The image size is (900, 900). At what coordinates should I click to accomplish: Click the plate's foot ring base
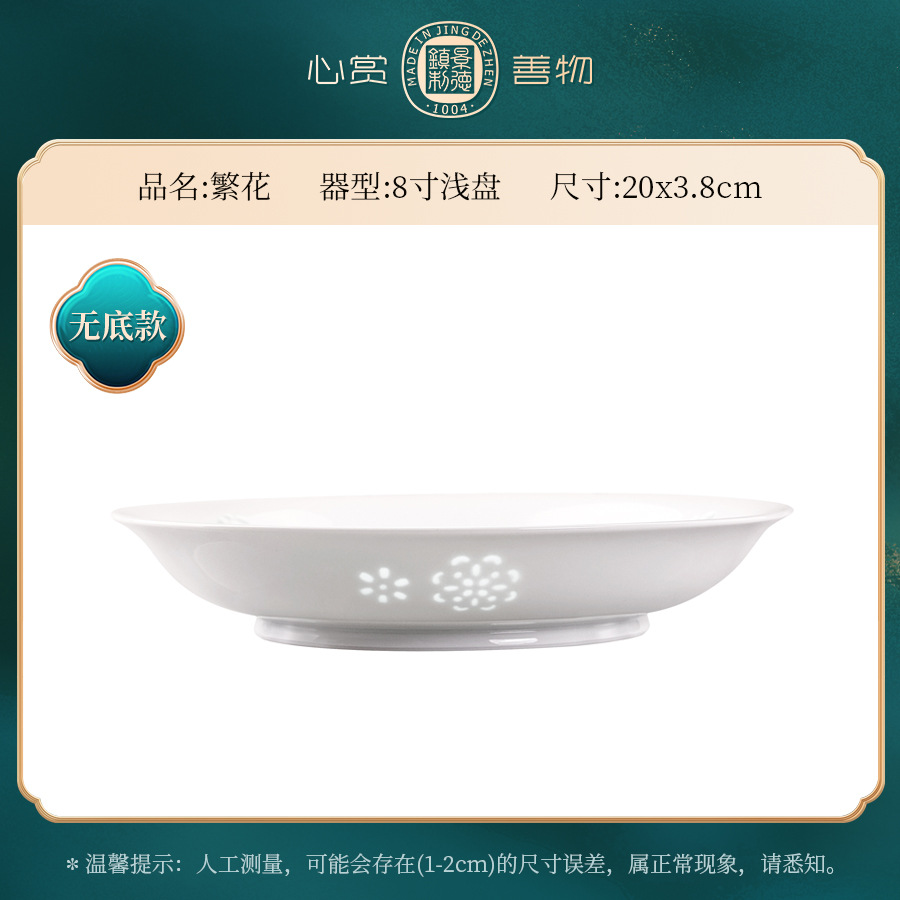[x=452, y=634]
